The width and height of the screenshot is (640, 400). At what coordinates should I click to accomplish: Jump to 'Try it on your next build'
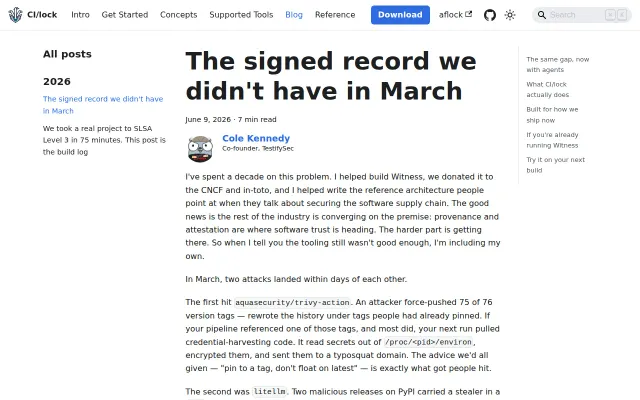click(x=555, y=165)
